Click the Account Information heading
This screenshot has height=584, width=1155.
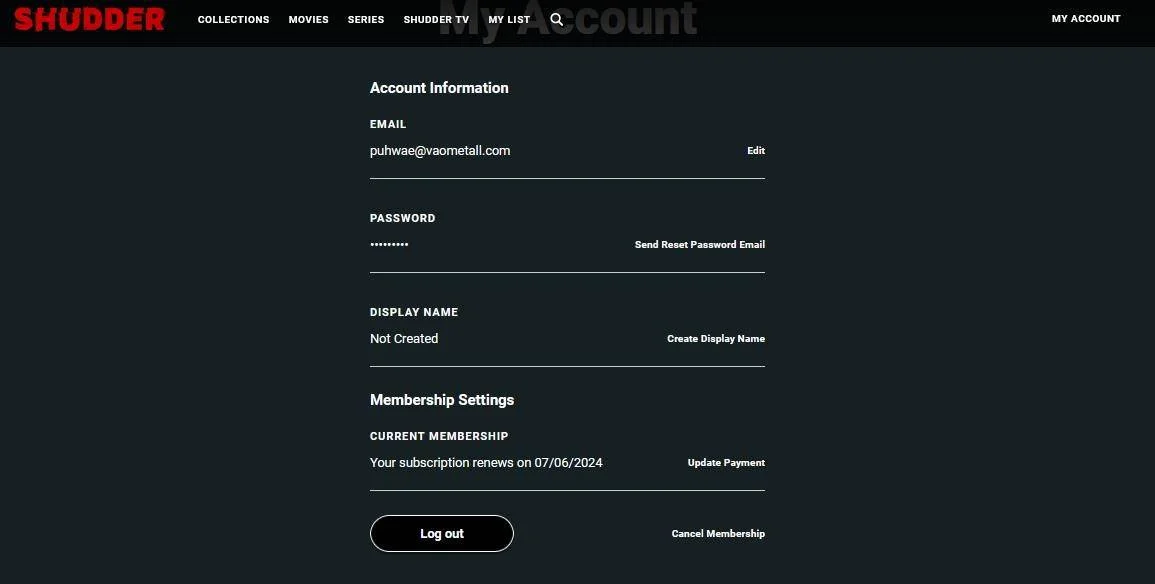[439, 88]
